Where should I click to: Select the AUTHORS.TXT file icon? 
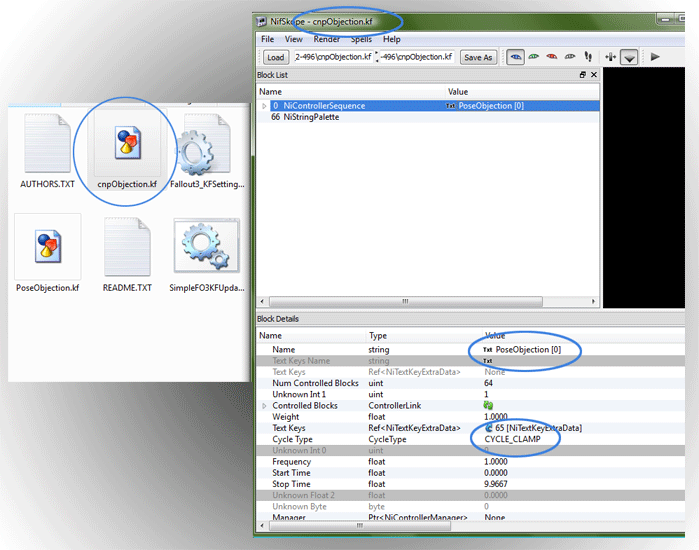click(47, 143)
